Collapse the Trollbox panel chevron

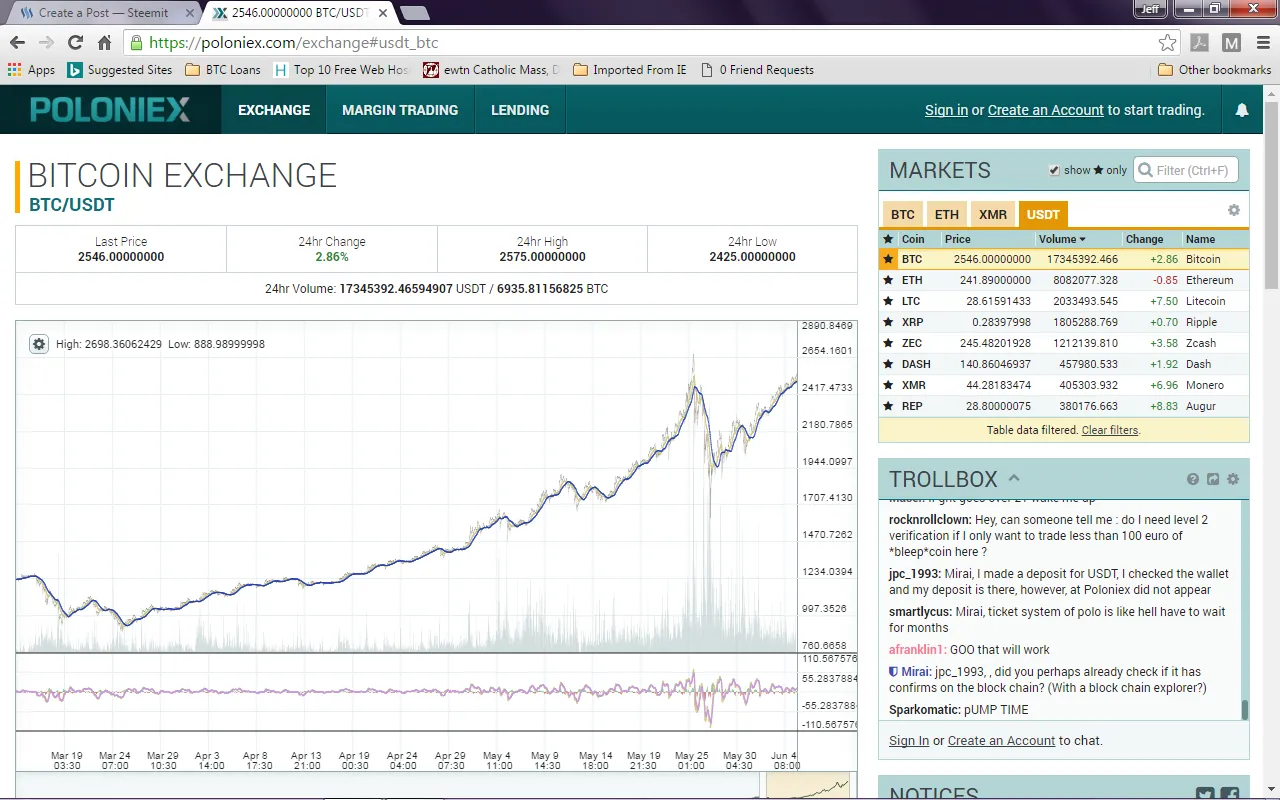point(1014,478)
